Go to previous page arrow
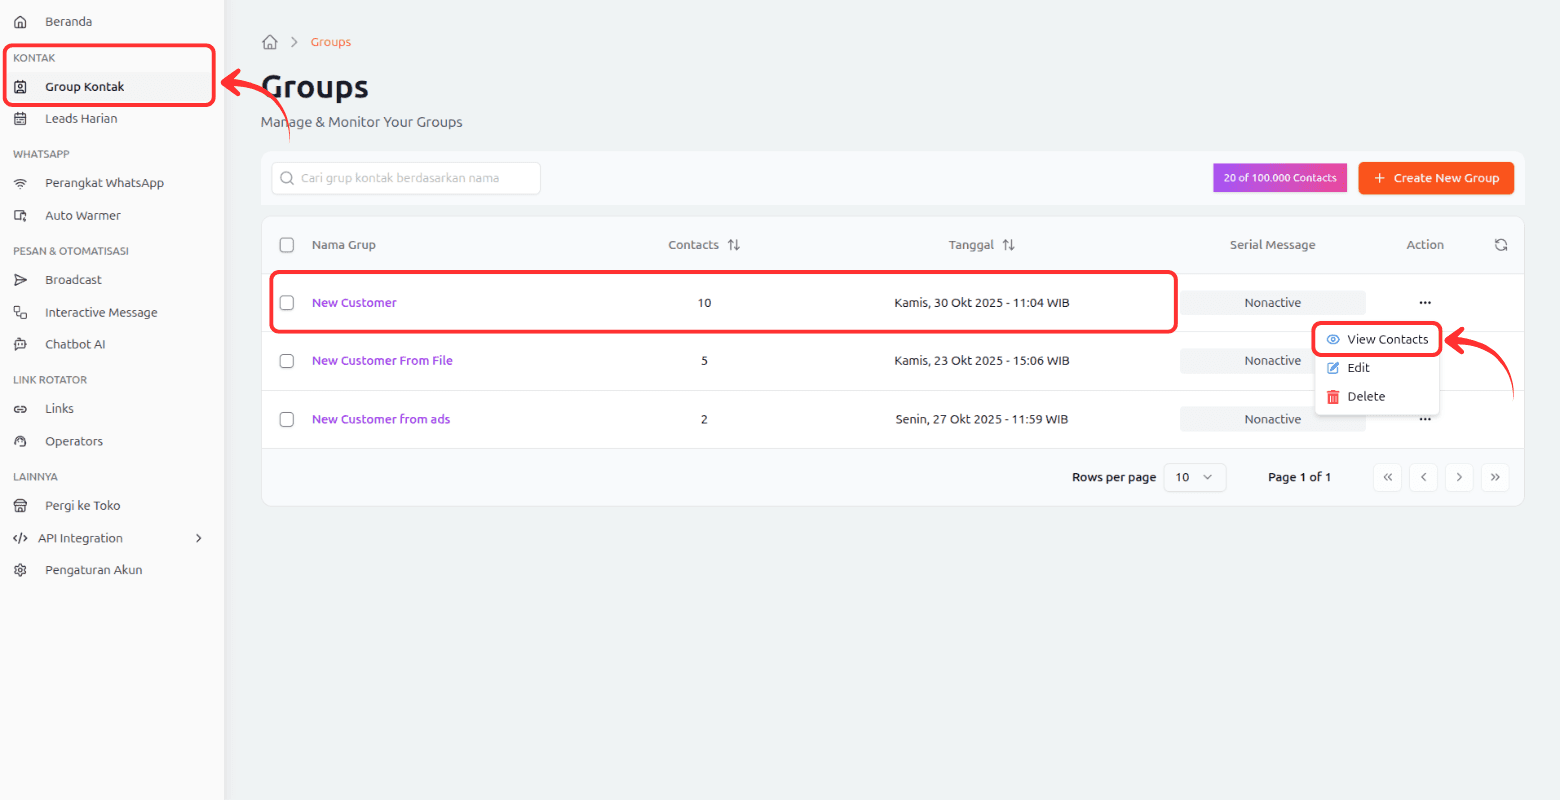 1423,477
